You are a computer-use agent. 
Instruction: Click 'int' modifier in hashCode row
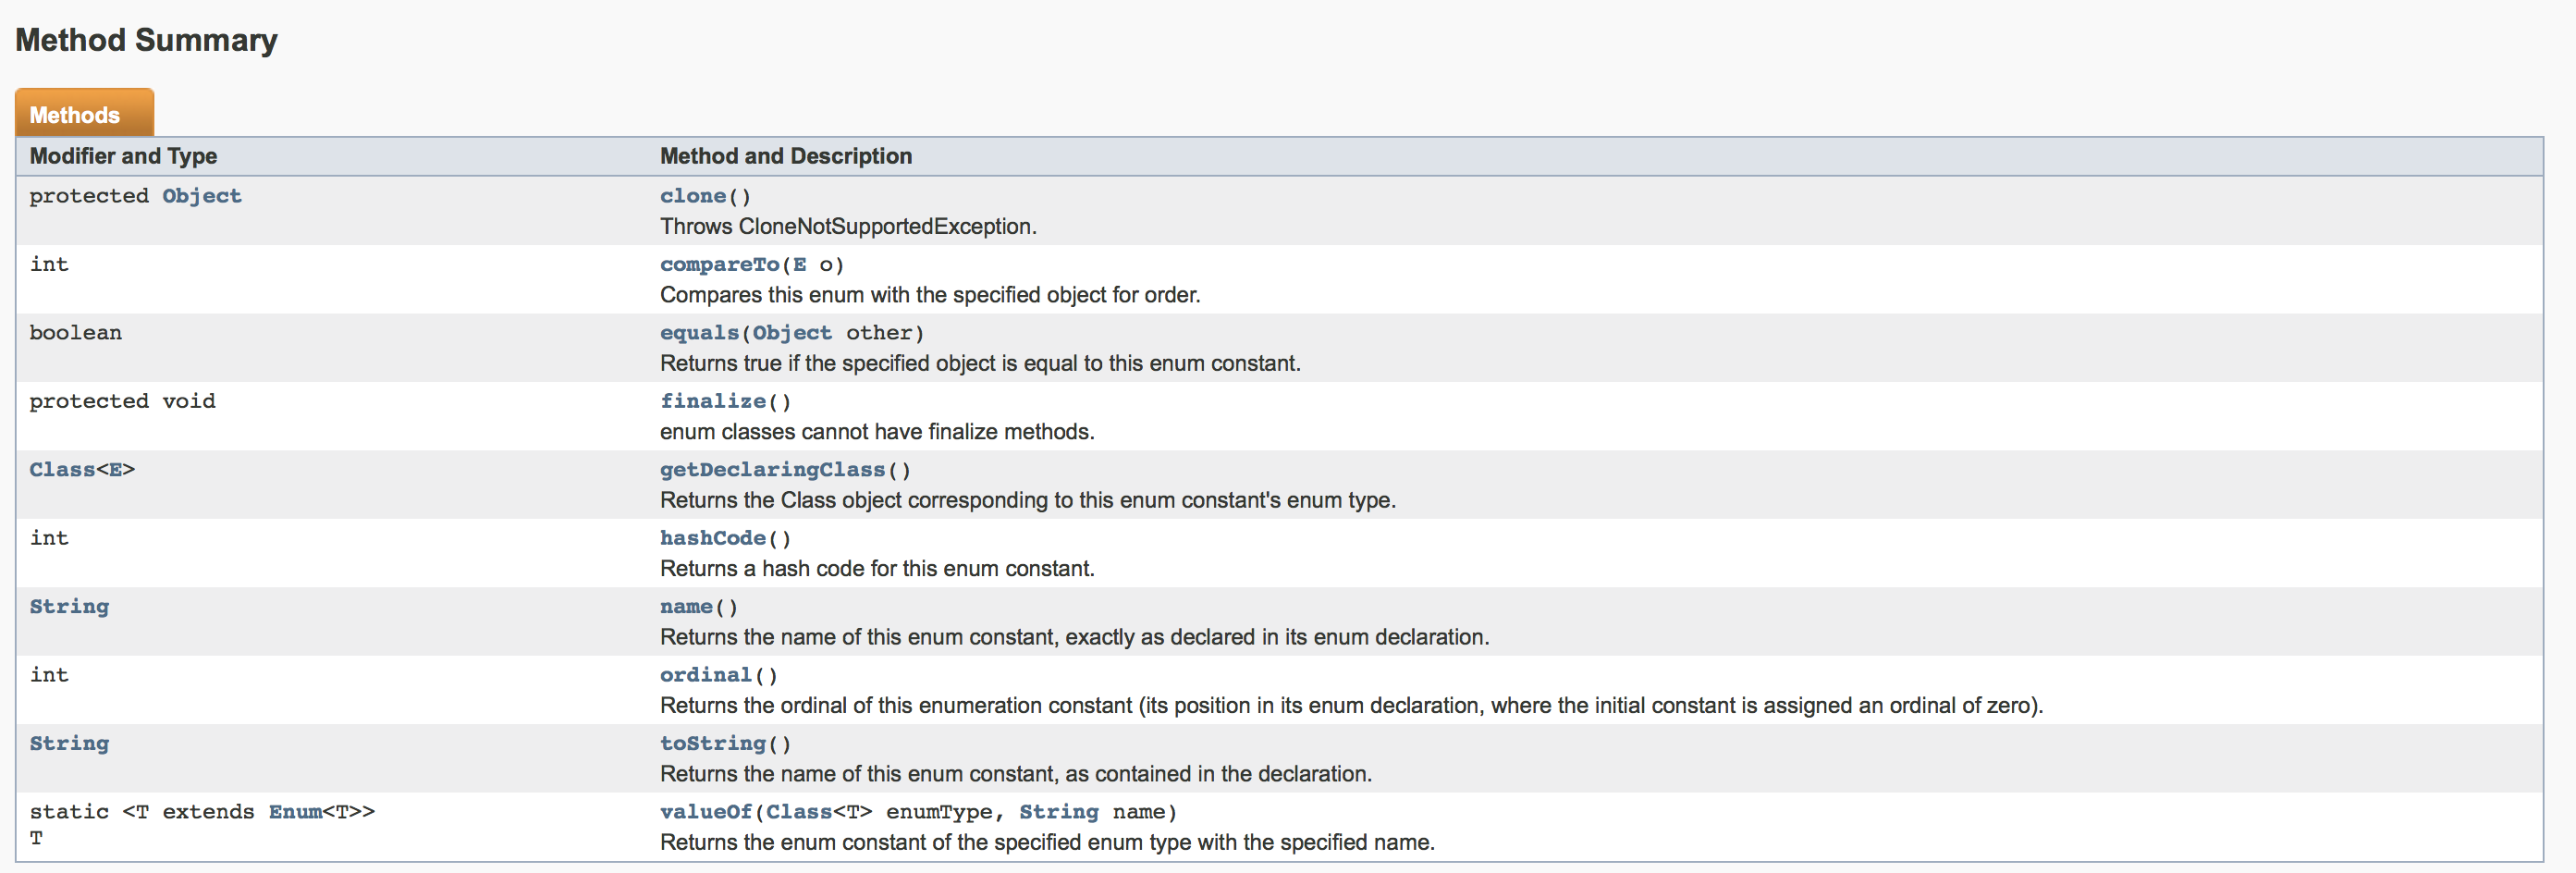(49, 538)
